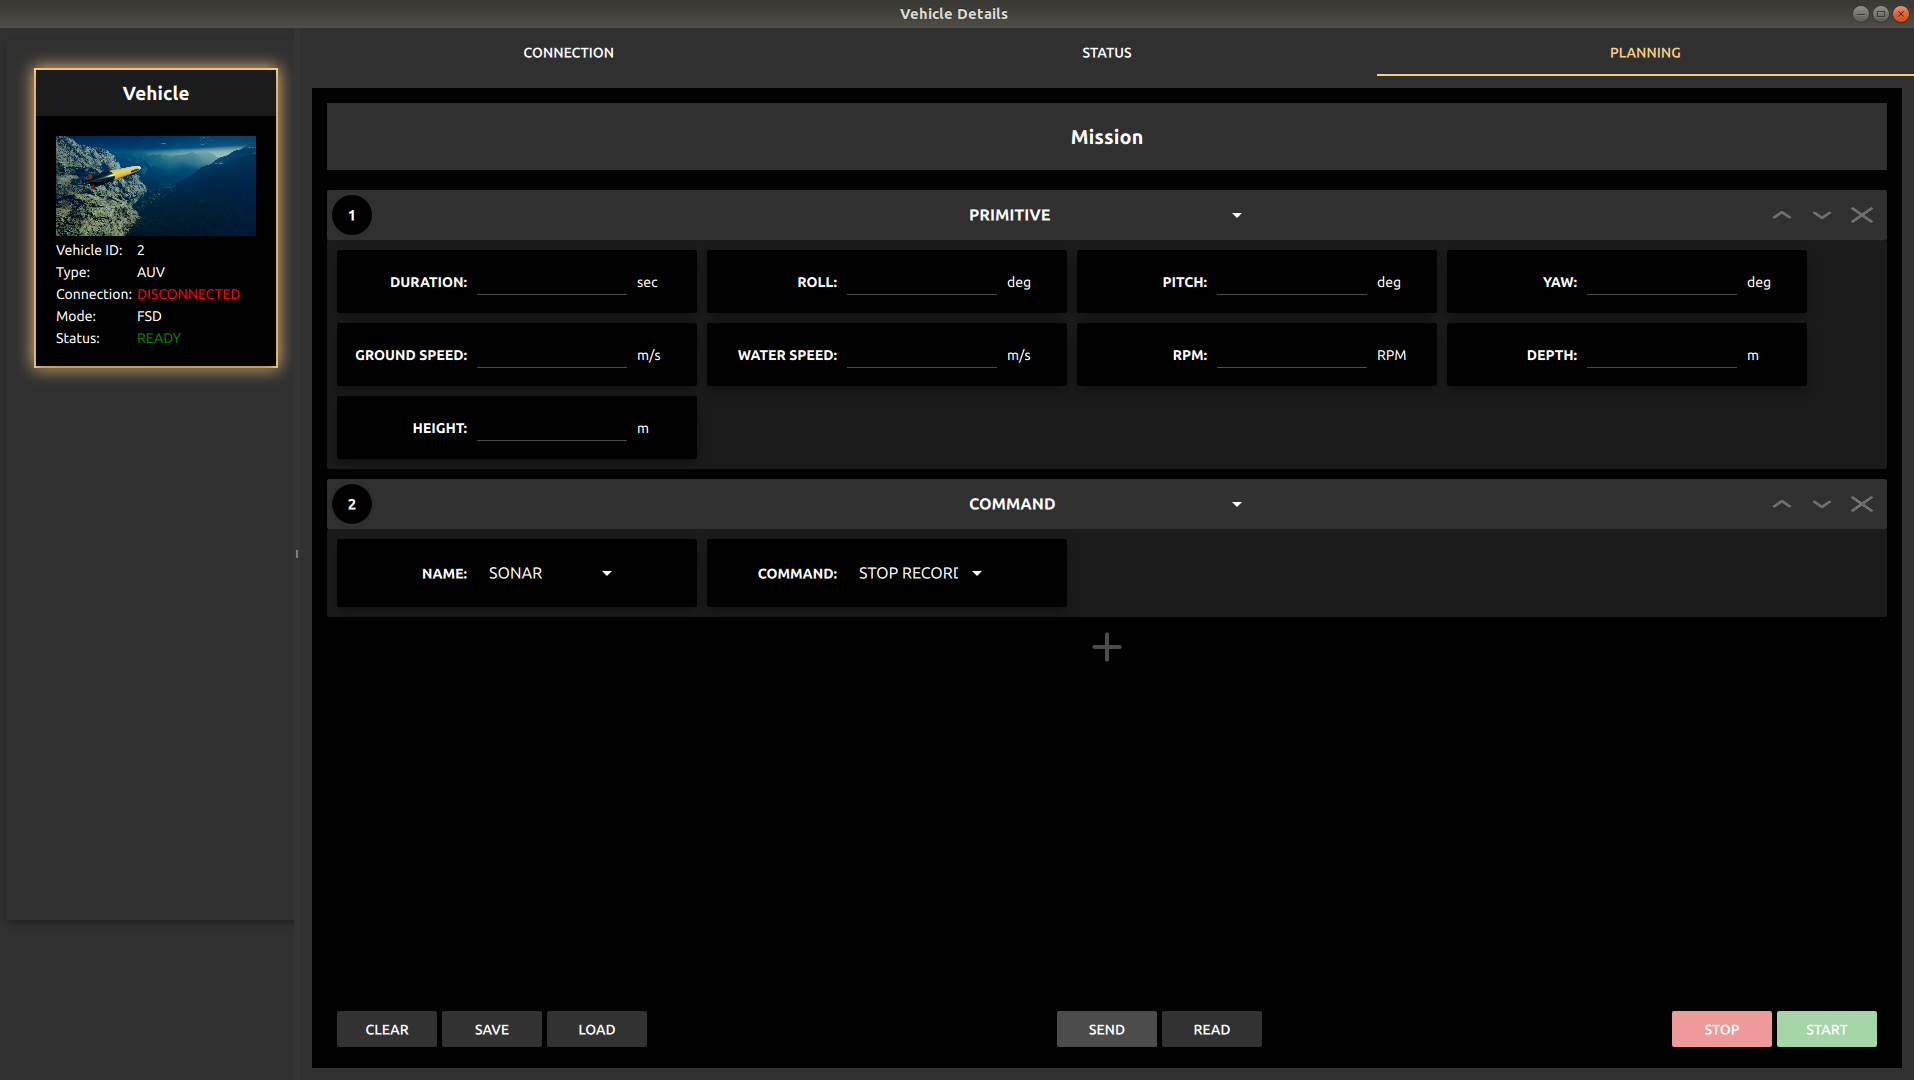The image size is (1914, 1080).
Task: Select the AUV vehicle thumbnail image
Action: (156, 186)
